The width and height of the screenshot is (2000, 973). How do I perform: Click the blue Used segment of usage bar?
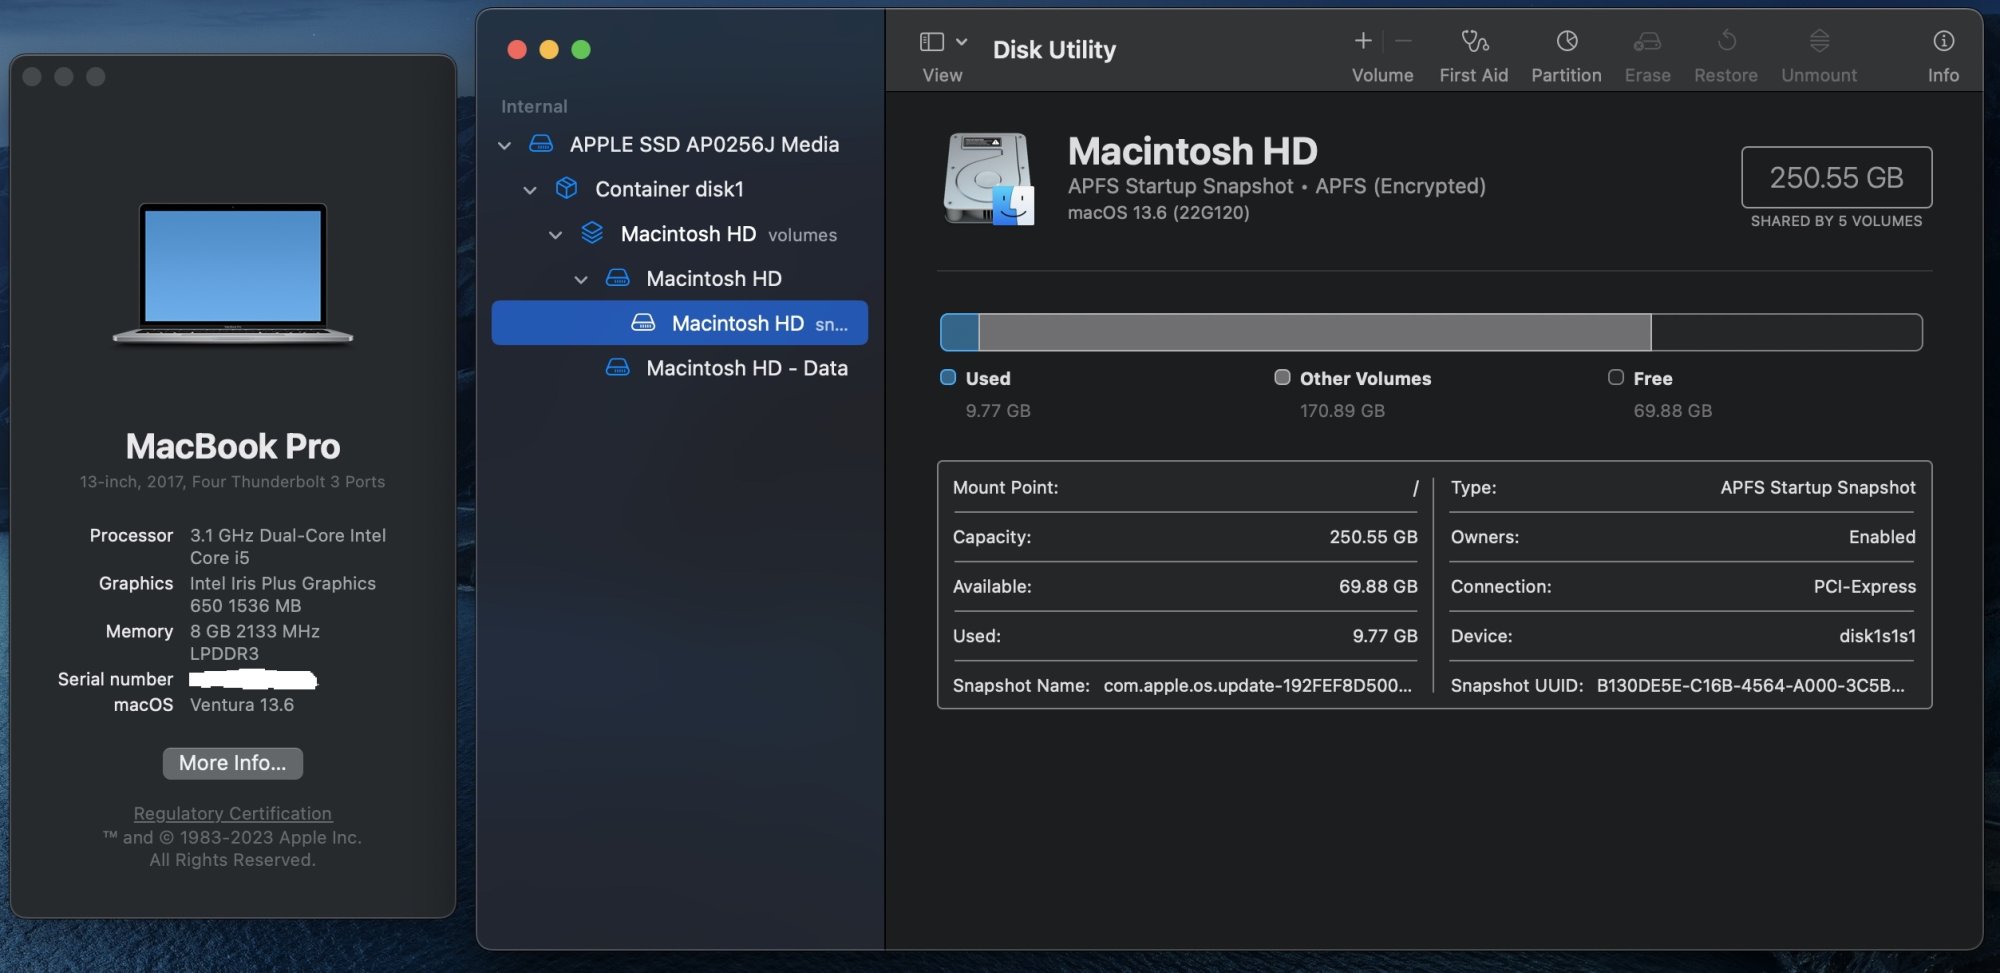click(960, 332)
